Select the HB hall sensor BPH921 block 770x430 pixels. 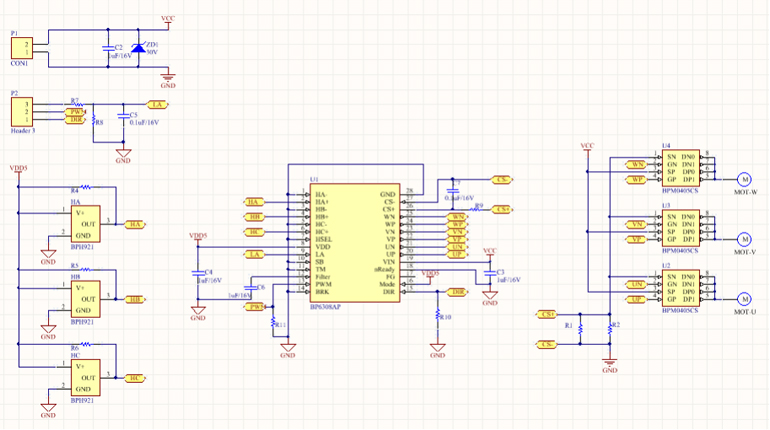coord(88,299)
